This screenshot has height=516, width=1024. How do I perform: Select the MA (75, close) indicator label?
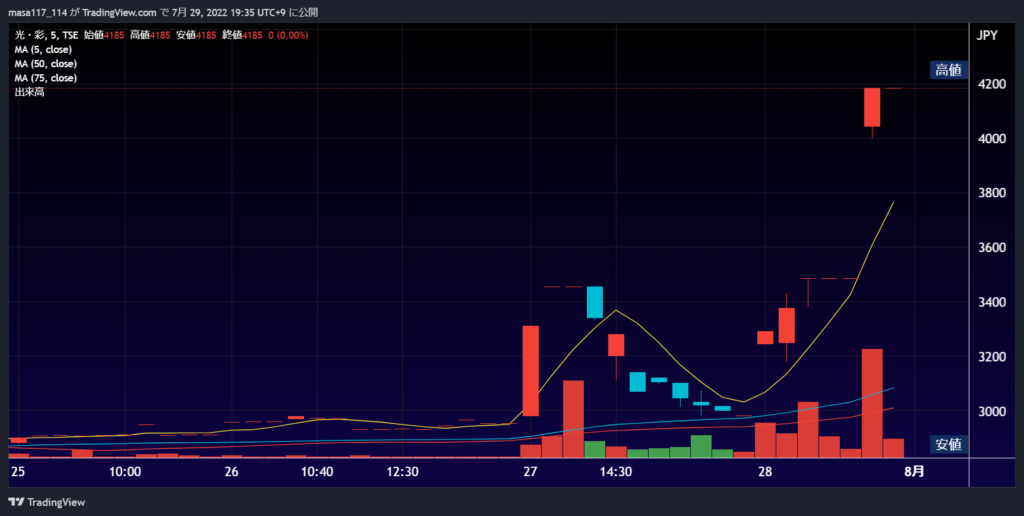point(46,78)
